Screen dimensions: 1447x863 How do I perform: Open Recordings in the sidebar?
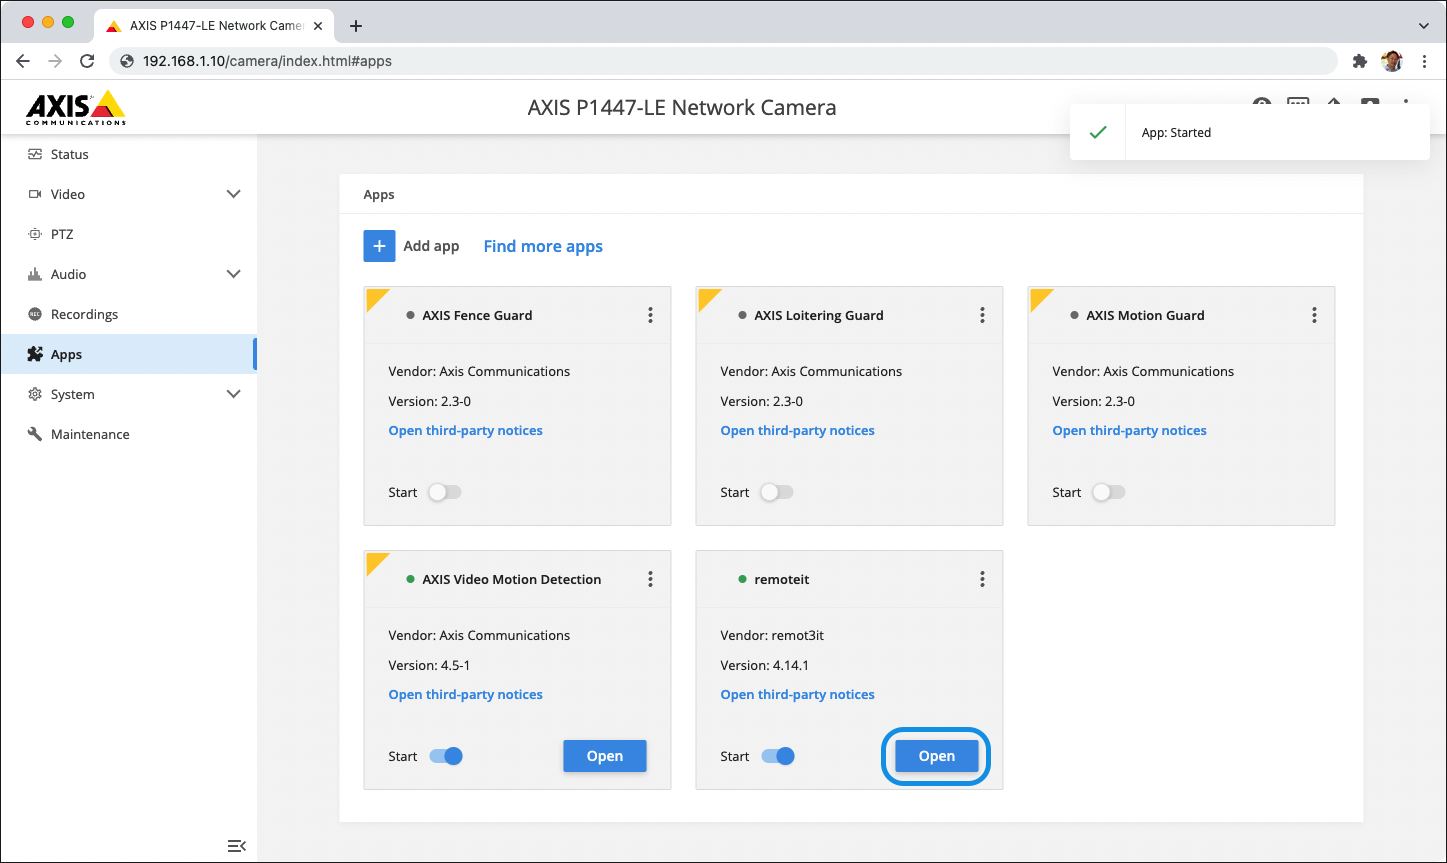(128, 314)
